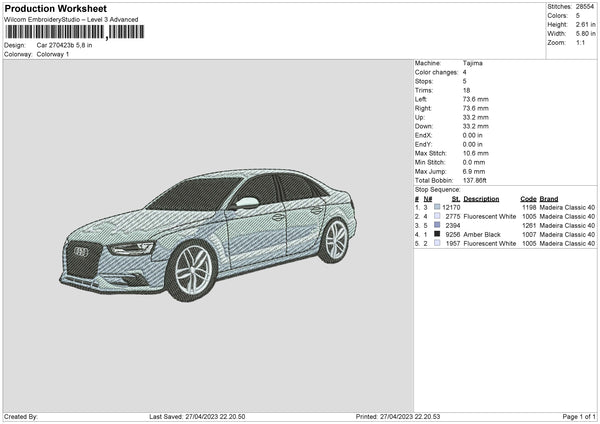Click the Up value 33.2 mm
This screenshot has width=600, height=424.
coord(476,117)
